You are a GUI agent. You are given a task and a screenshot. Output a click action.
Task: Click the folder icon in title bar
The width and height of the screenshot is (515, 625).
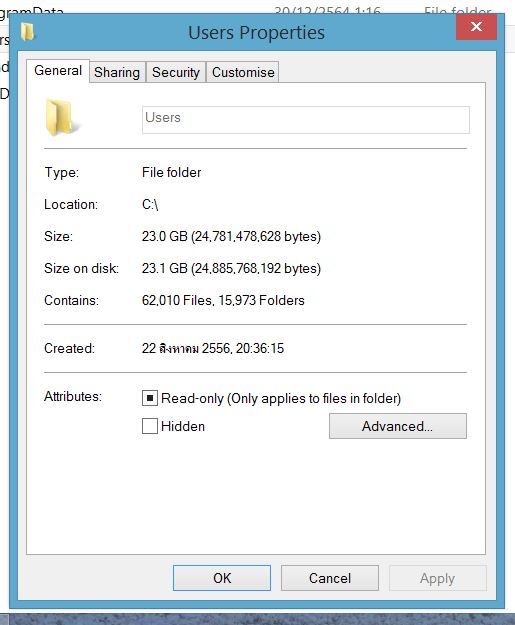click(x=28, y=32)
